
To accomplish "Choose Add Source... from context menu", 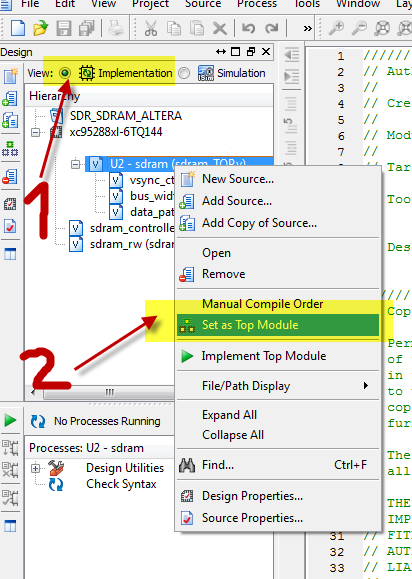I will coord(278,201).
